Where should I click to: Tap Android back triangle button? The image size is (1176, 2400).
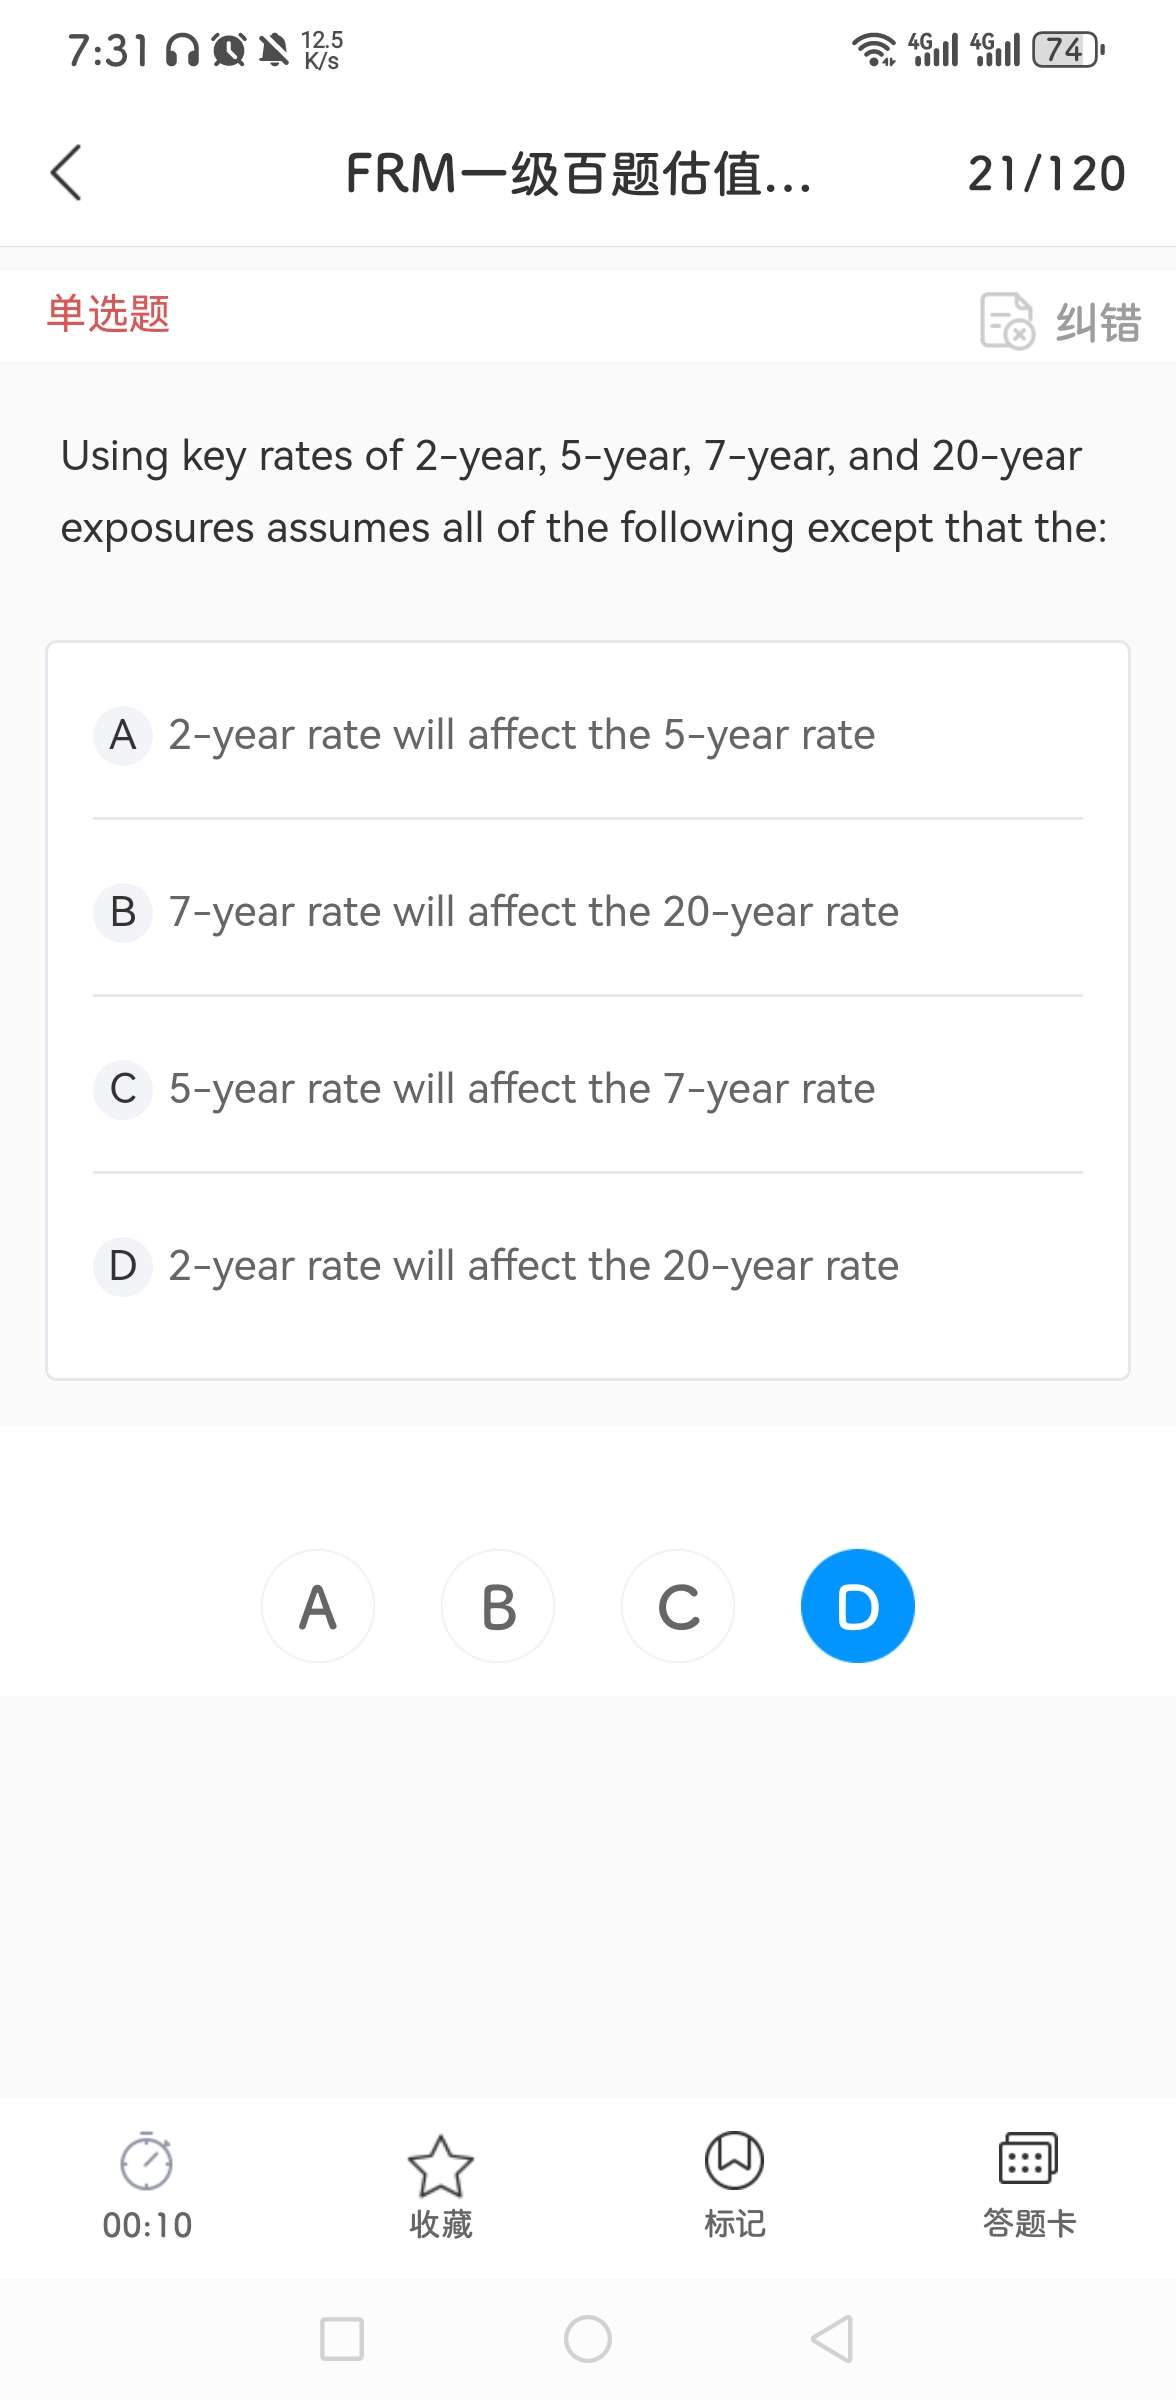tap(832, 2339)
